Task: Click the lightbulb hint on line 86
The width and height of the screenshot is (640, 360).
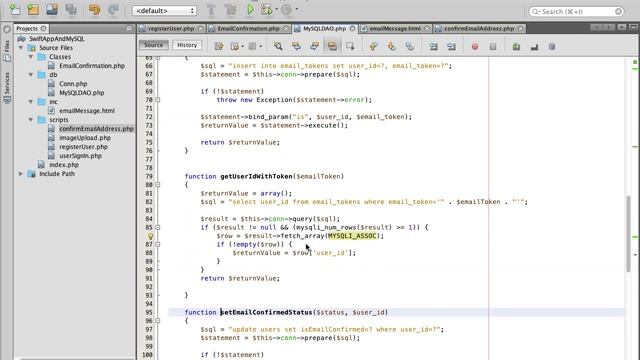Action: pyautogui.click(x=150, y=236)
